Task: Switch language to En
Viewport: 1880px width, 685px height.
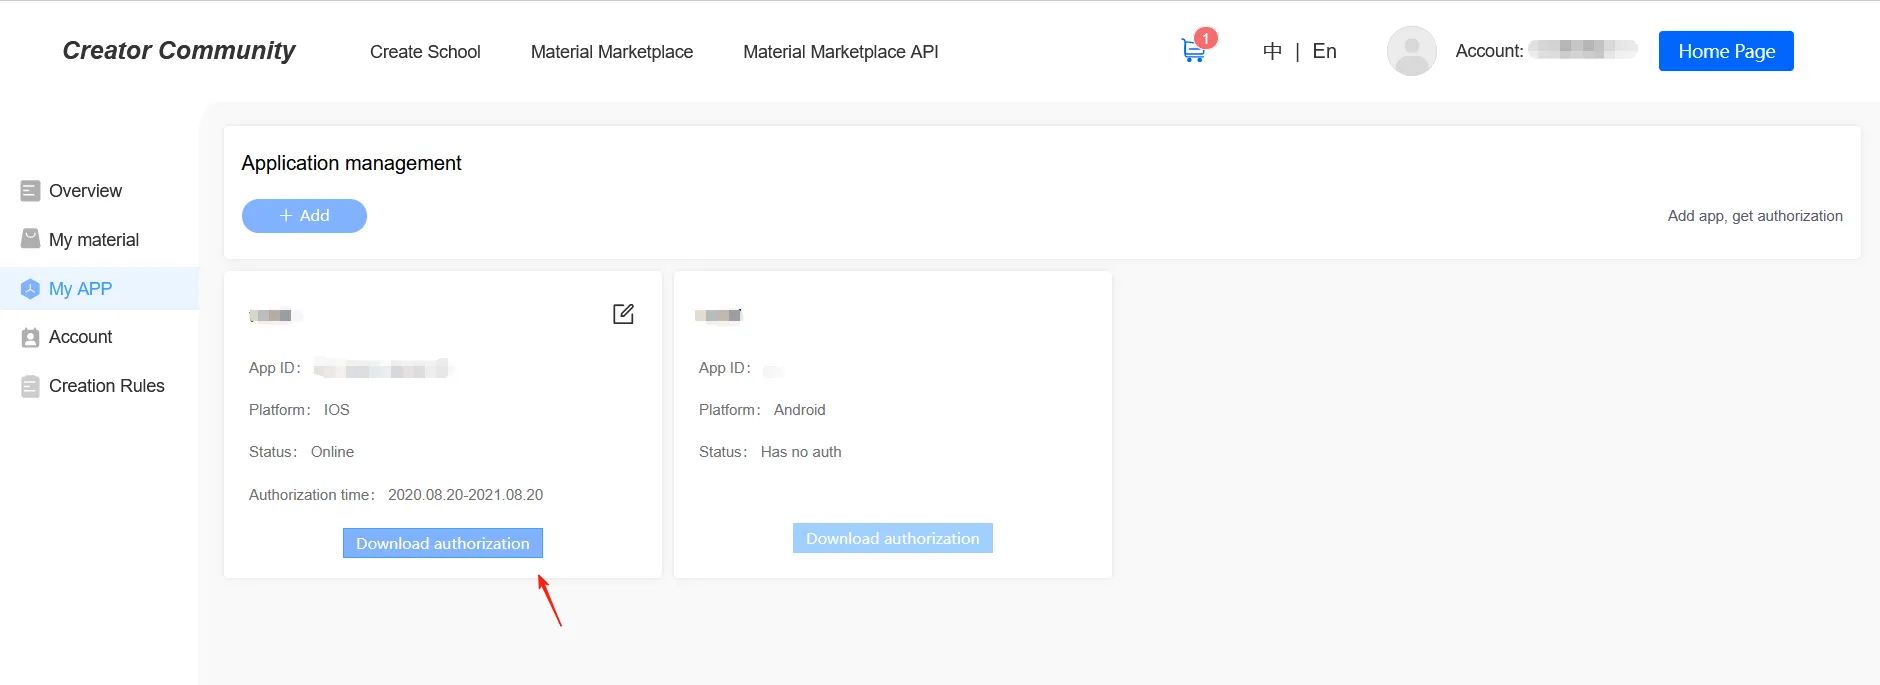Action: click(1324, 51)
